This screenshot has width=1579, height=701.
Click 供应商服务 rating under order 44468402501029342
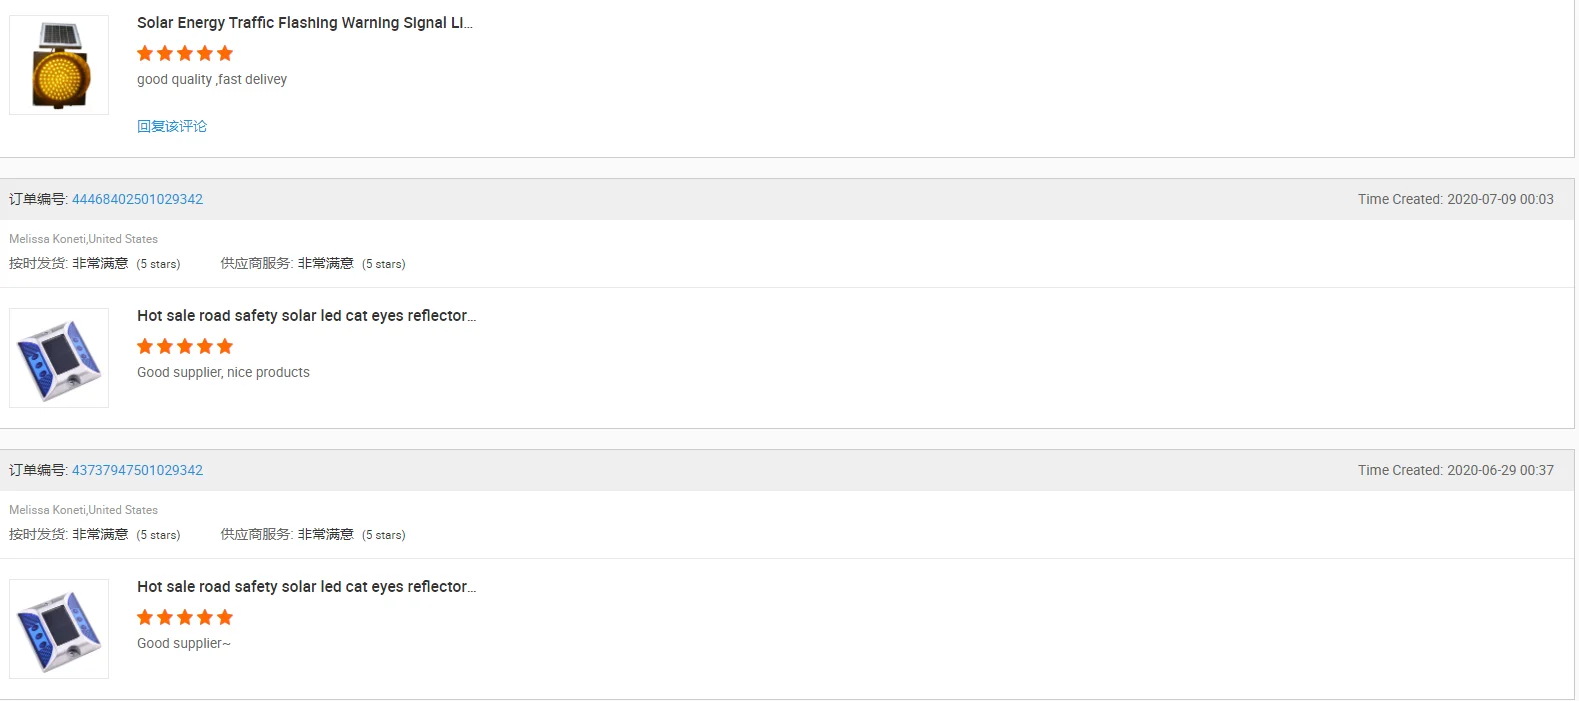[312, 264]
